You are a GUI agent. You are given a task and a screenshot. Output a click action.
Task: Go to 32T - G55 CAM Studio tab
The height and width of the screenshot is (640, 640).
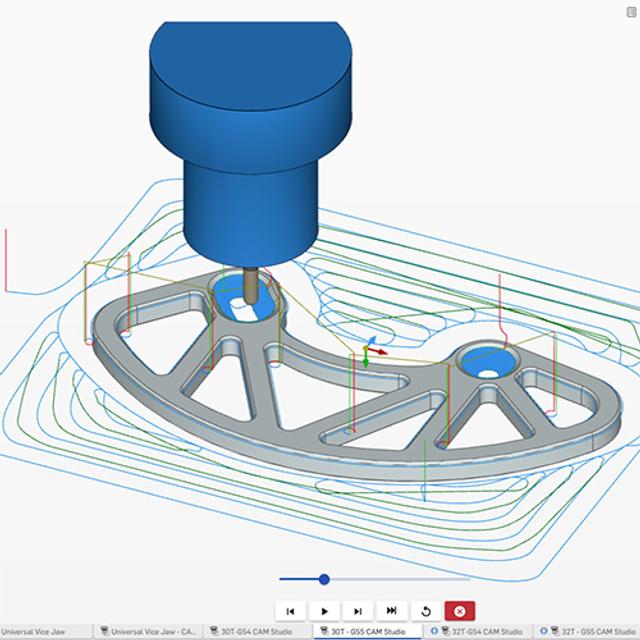597,632
